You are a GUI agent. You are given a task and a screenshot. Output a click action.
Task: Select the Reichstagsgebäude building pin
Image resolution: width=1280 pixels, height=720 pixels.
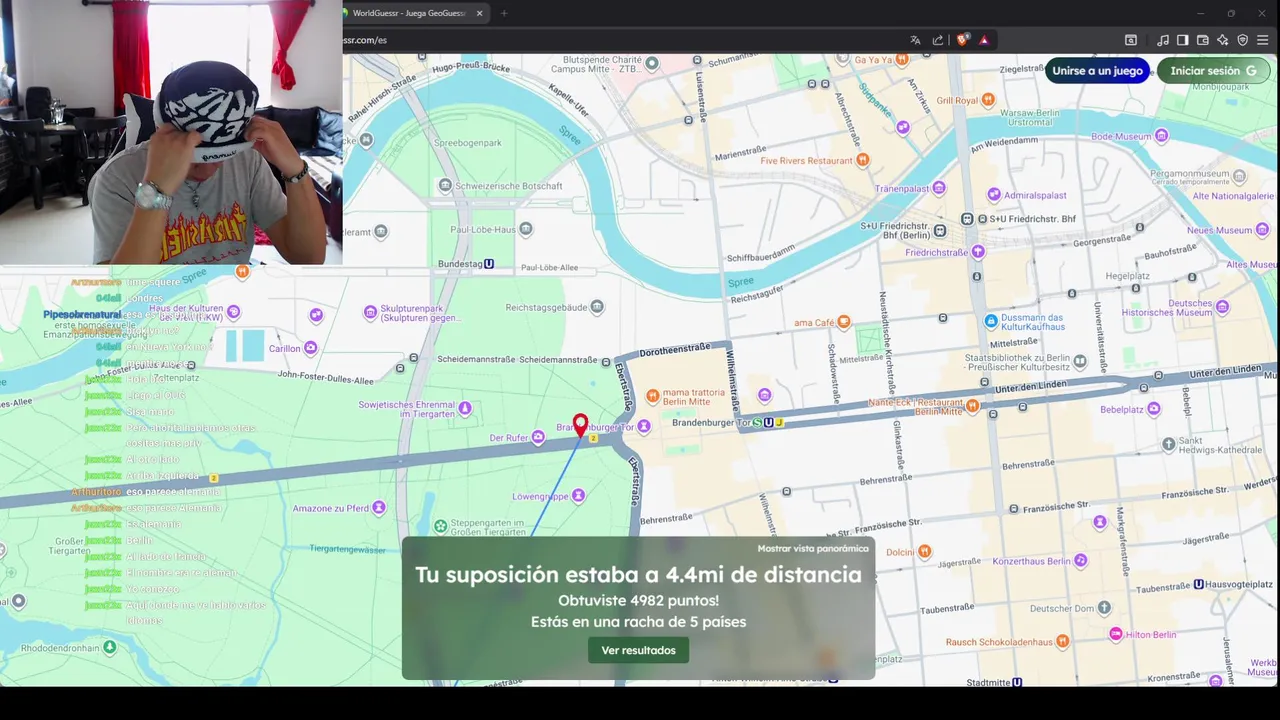pos(597,306)
